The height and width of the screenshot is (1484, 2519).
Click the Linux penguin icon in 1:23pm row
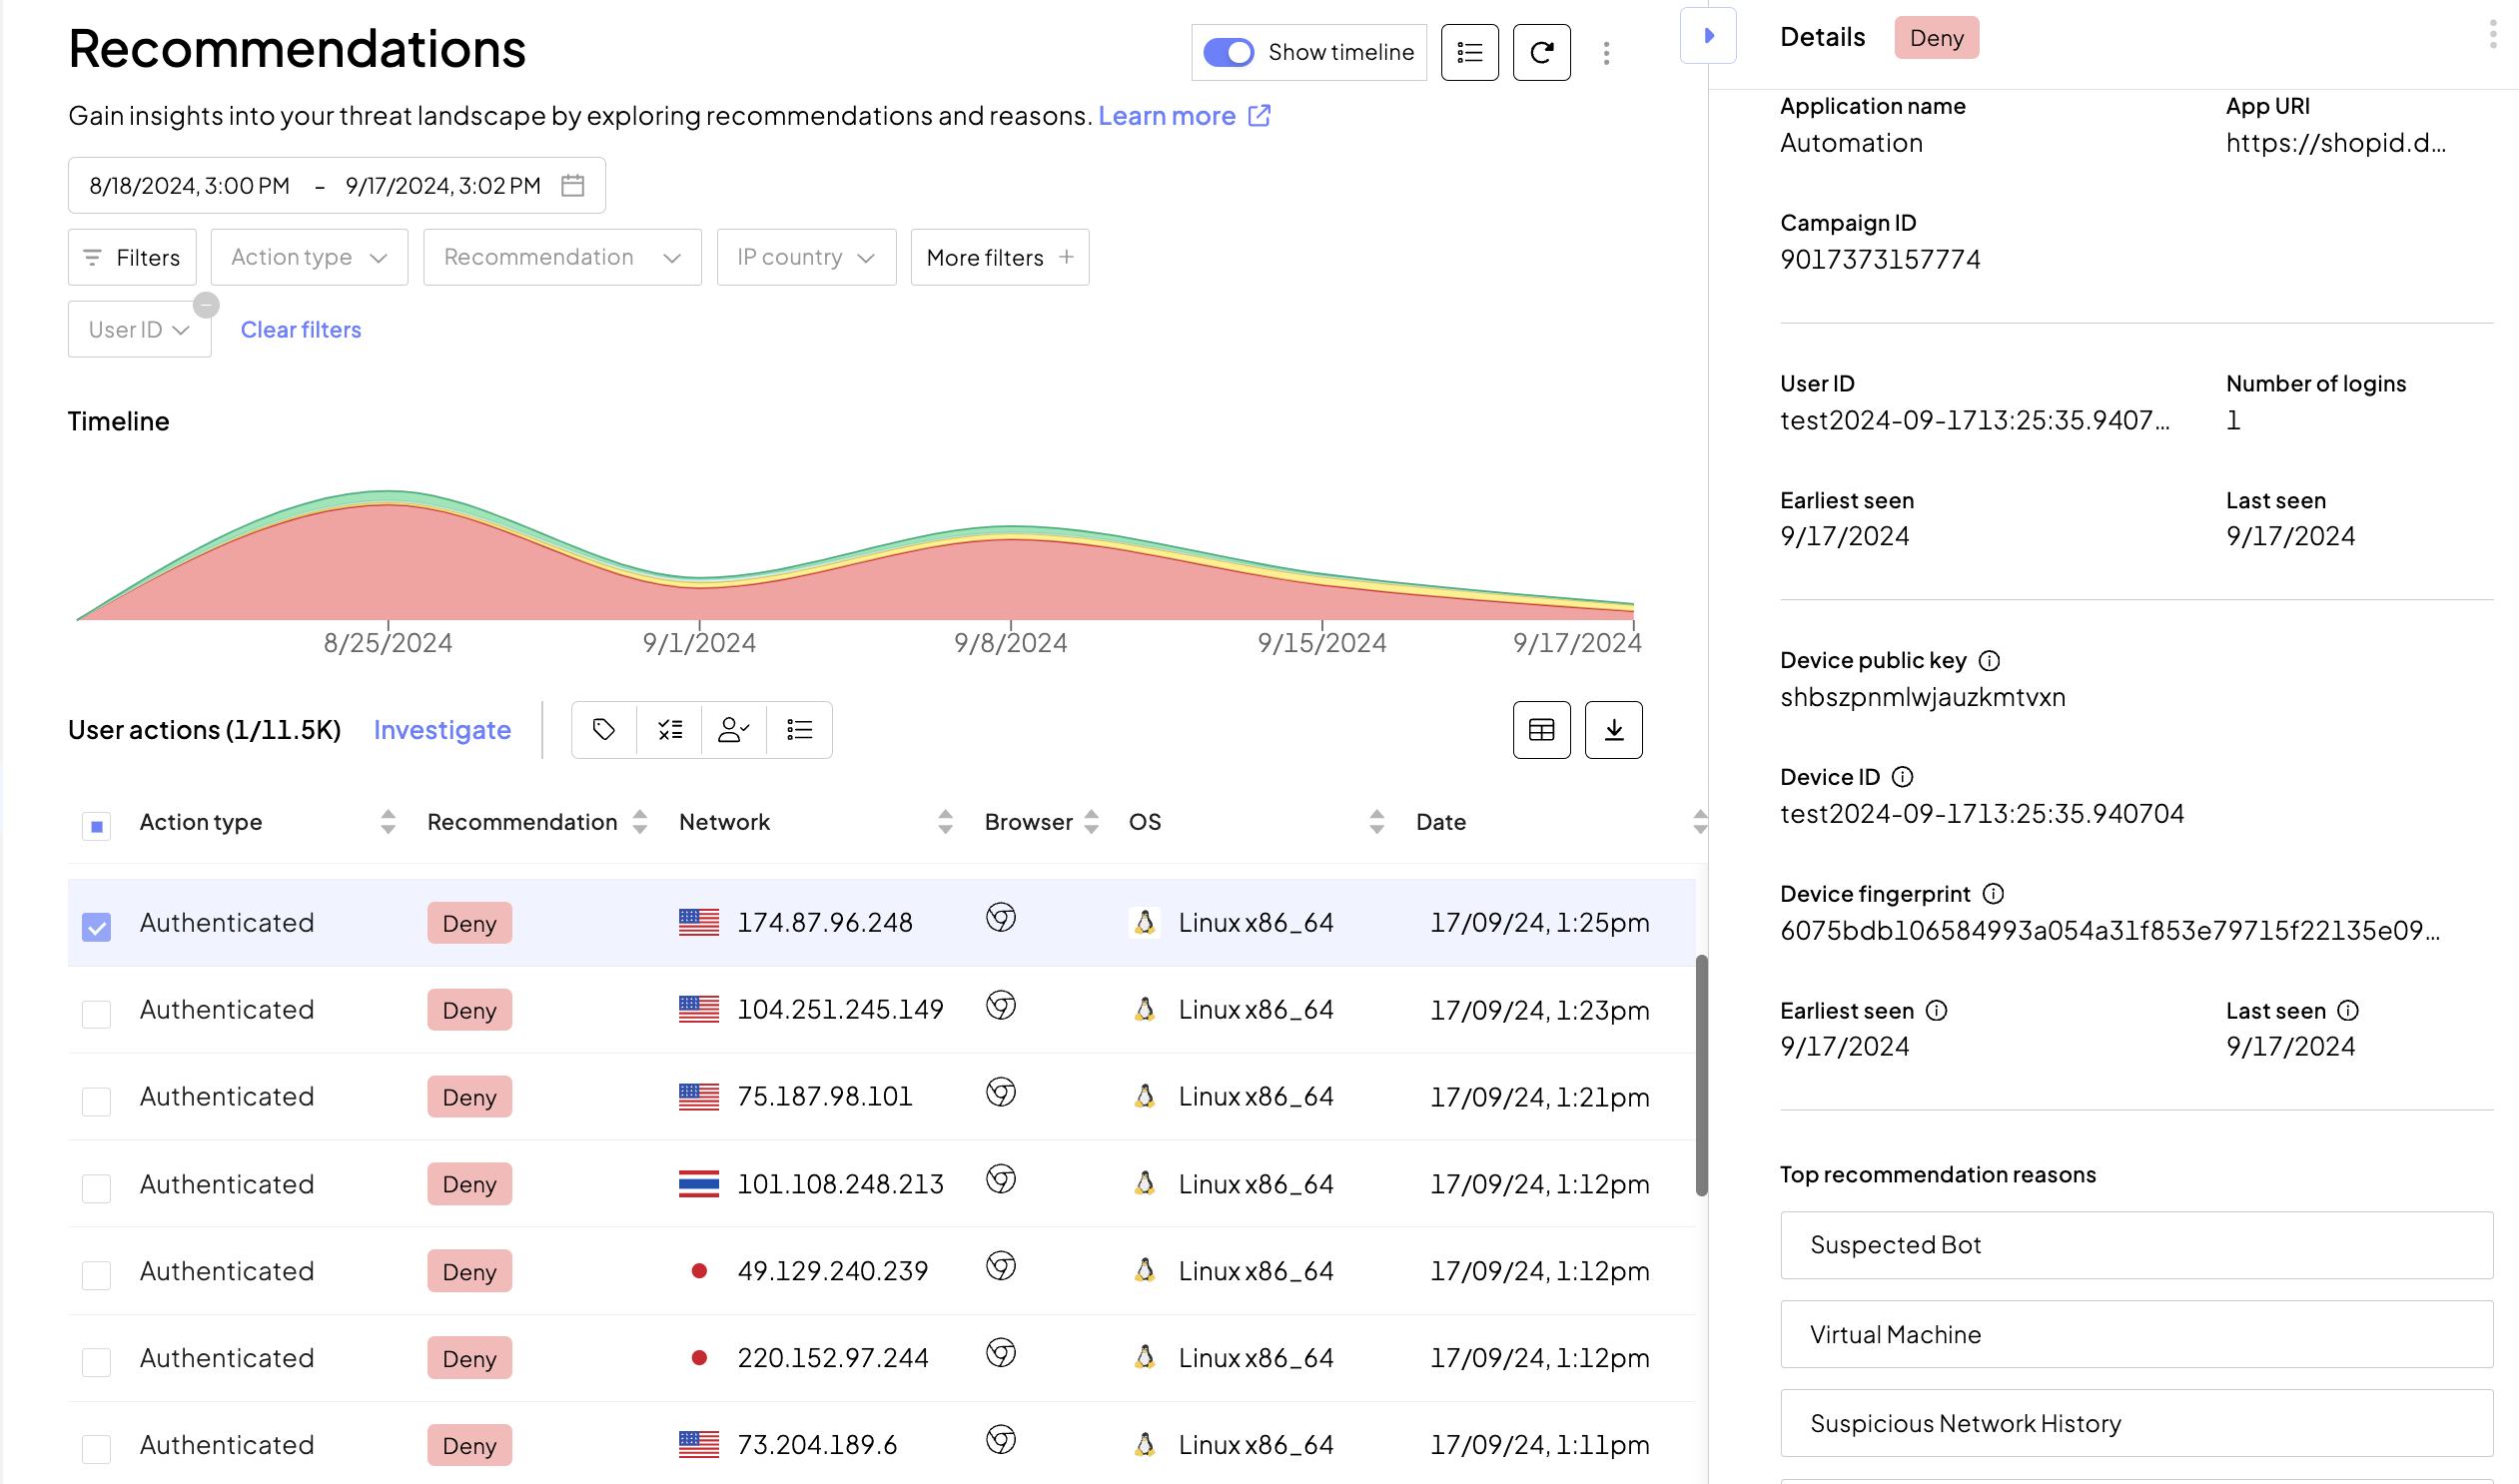tap(1145, 1009)
